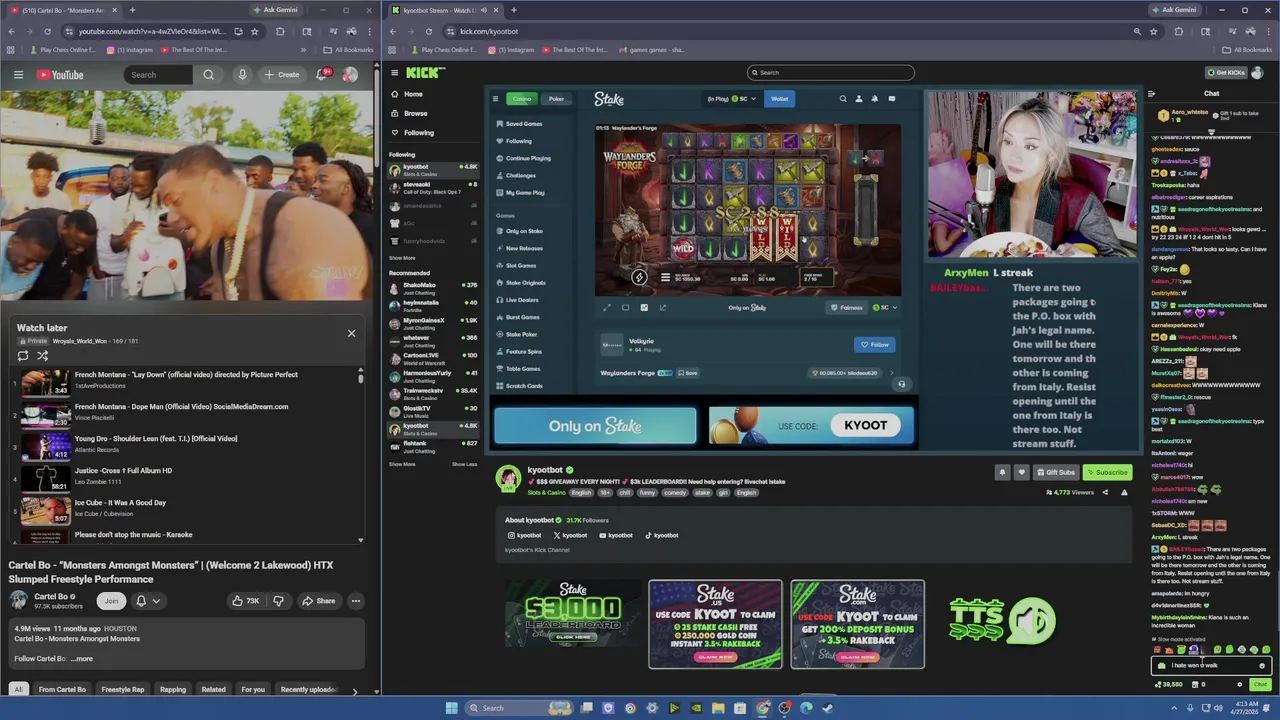
Task: Open Live Dealers in Stake sidebar
Action: coord(521,300)
